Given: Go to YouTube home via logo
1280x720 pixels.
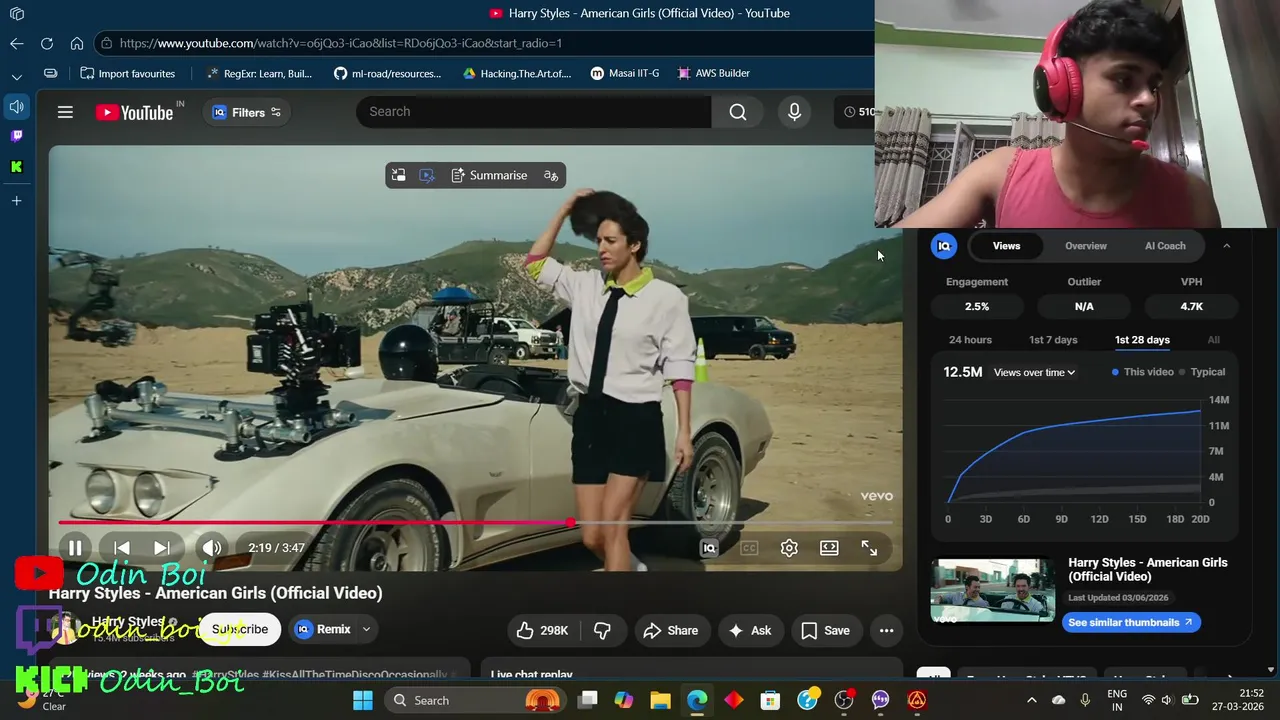Looking at the screenshot, I should pos(134,112).
